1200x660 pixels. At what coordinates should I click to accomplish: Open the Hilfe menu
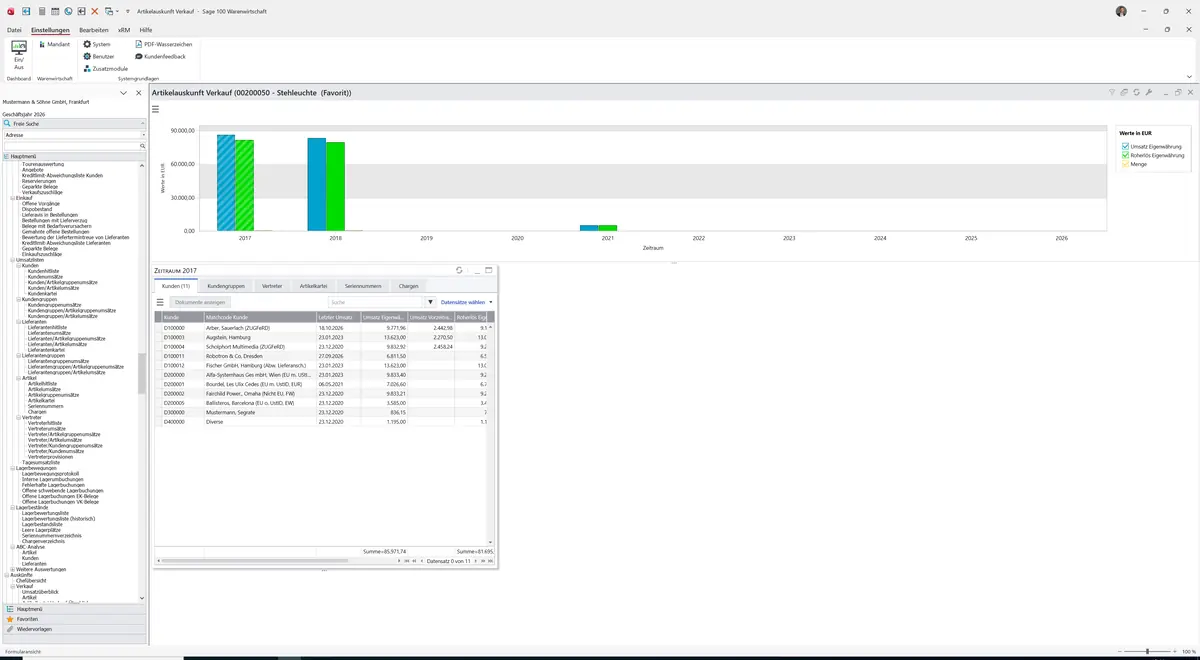click(146, 30)
